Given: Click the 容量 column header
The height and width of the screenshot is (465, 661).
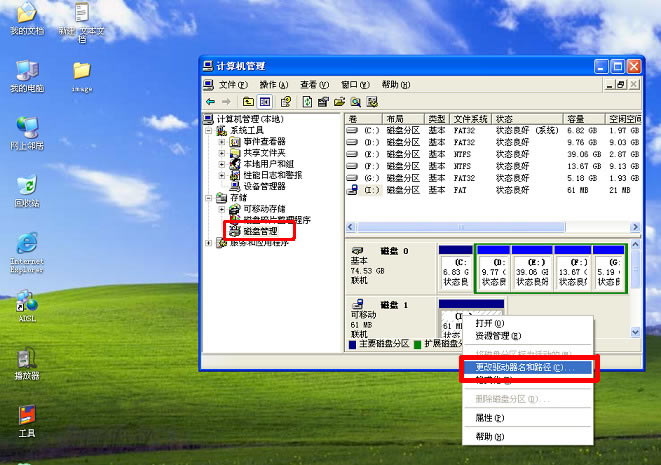Looking at the screenshot, I should (584, 119).
